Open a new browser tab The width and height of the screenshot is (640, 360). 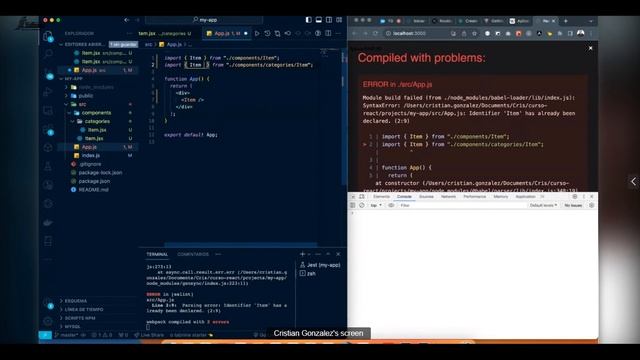coord(566,20)
